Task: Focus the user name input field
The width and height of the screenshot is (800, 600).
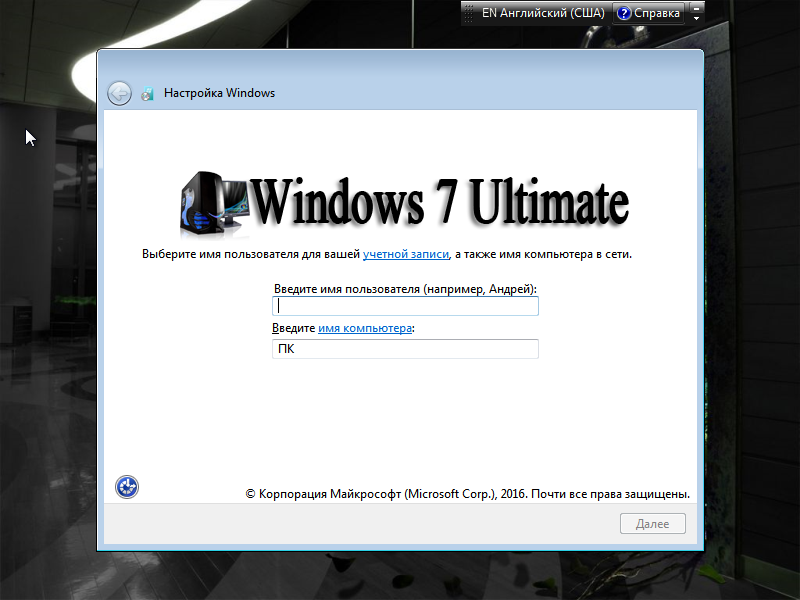Action: tap(405, 306)
